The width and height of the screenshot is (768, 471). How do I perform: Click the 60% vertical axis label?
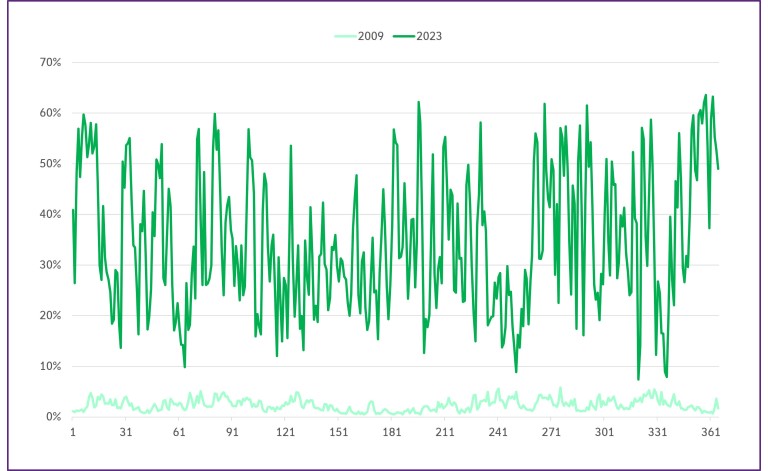pos(51,113)
